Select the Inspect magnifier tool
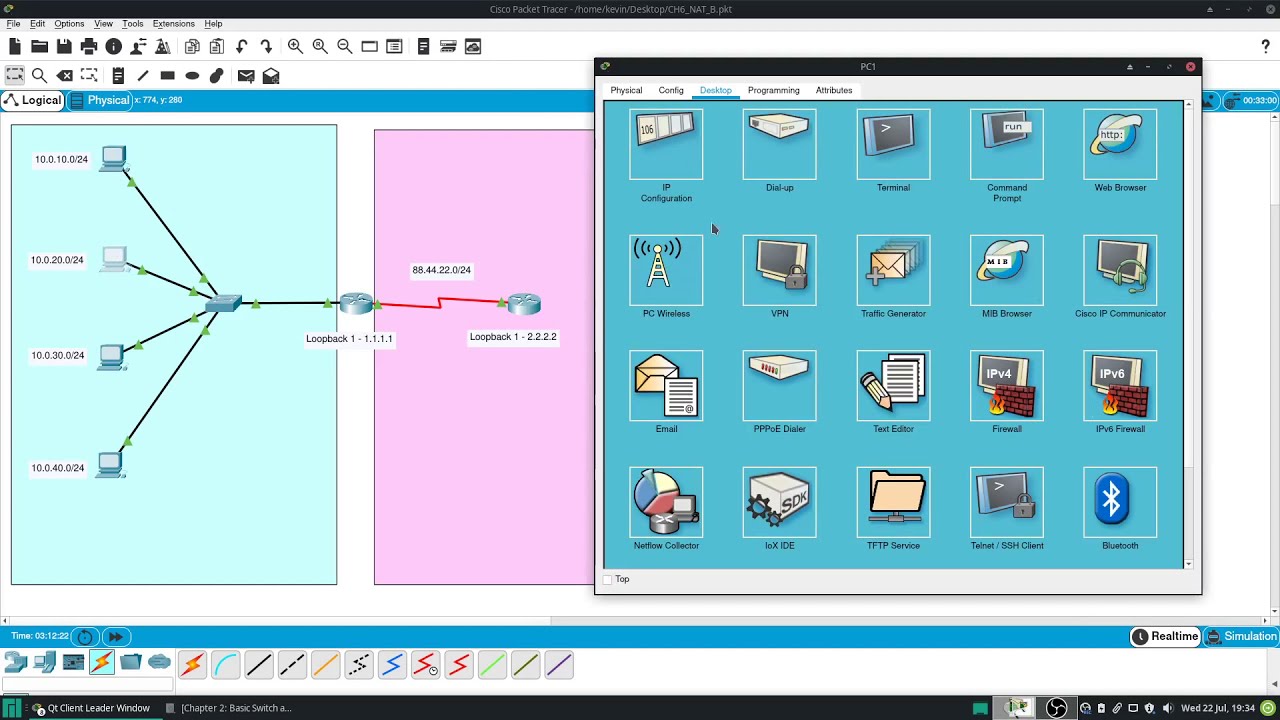Image resolution: width=1280 pixels, height=720 pixels. 39,75
